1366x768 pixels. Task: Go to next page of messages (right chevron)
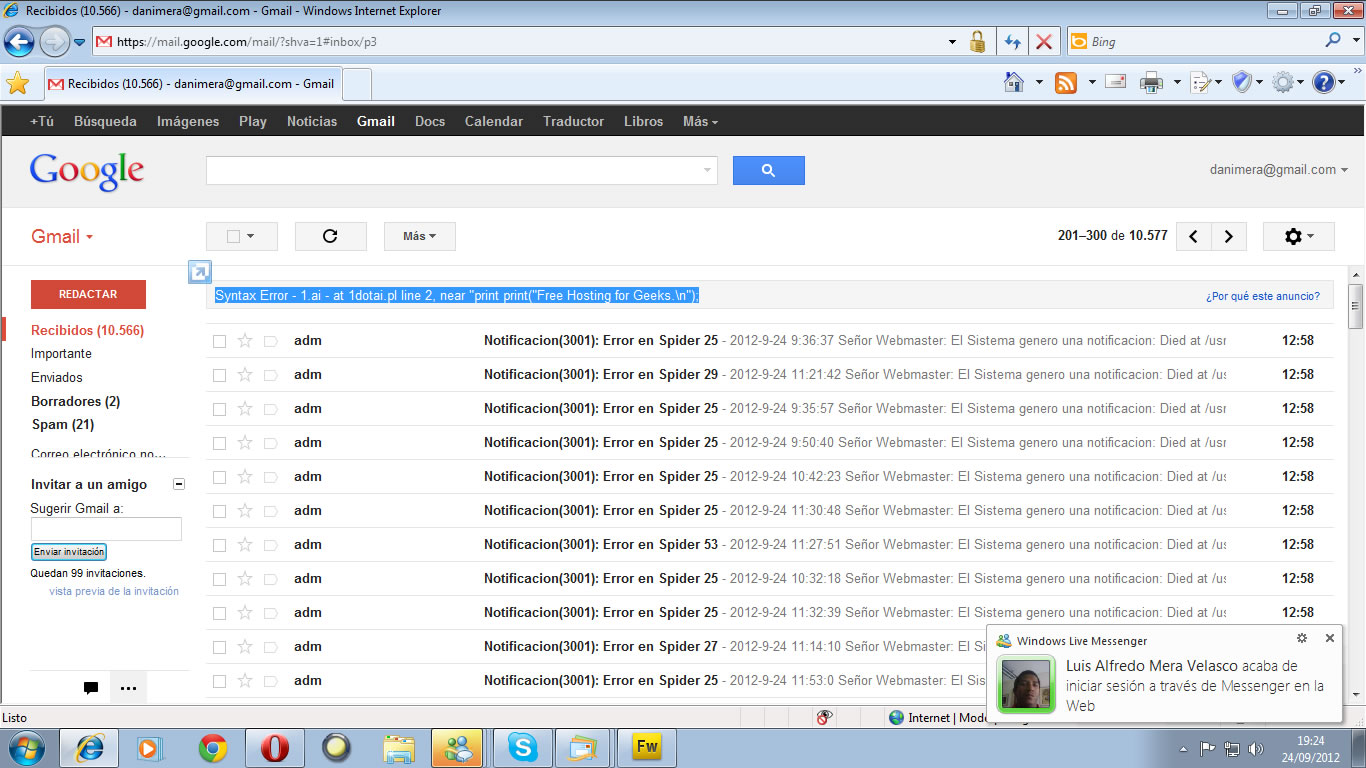(1229, 236)
